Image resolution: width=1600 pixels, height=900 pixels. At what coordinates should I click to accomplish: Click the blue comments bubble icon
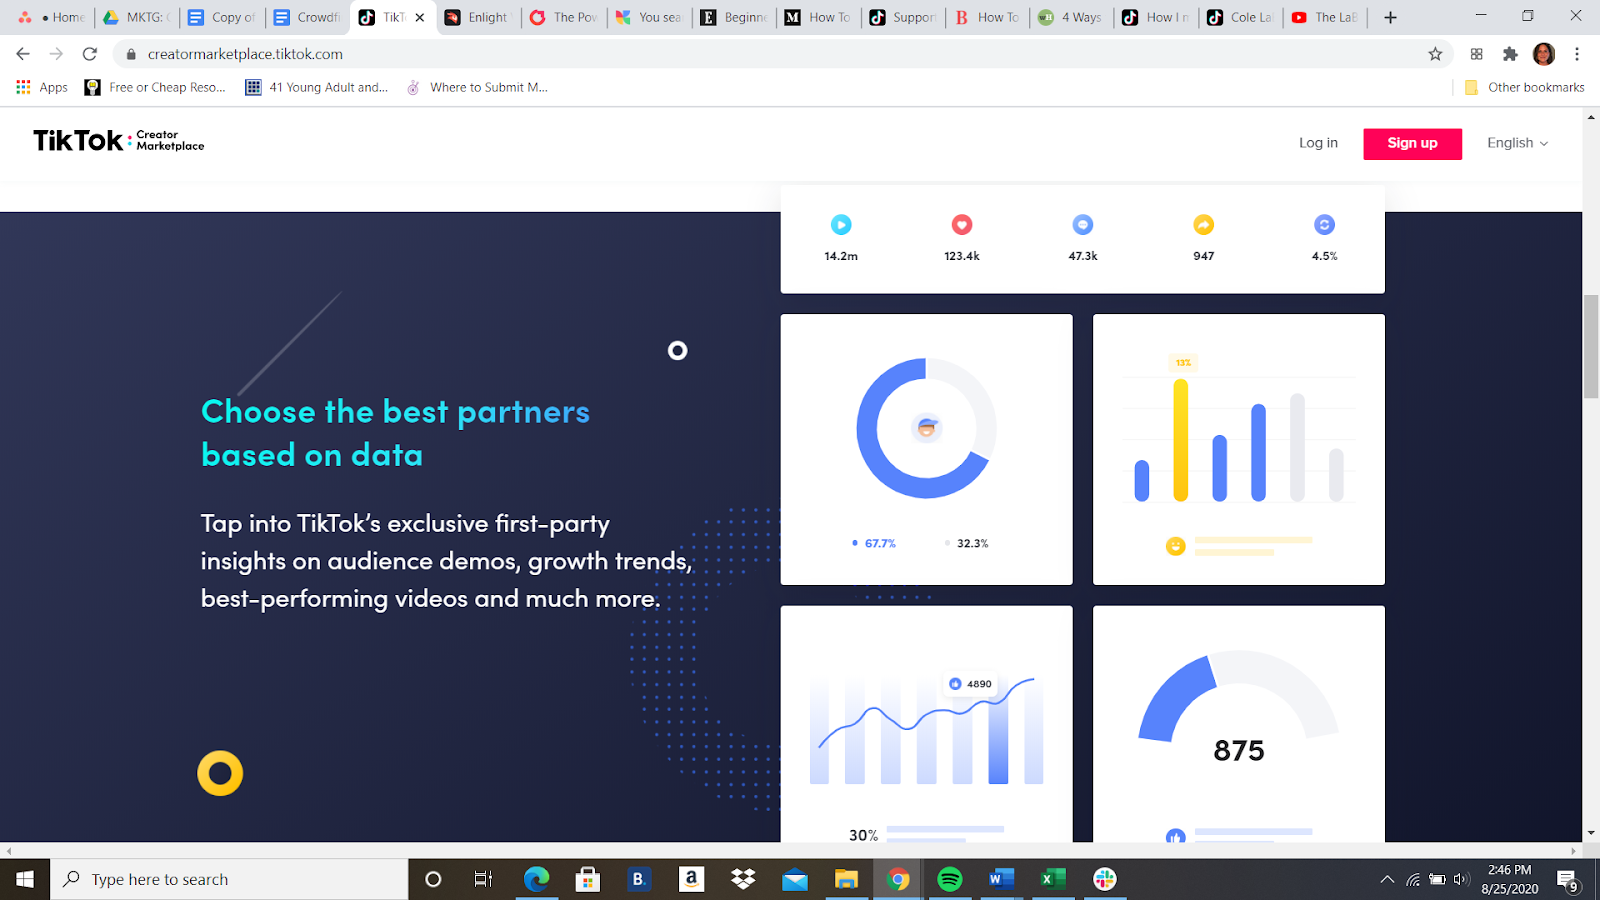(1083, 225)
